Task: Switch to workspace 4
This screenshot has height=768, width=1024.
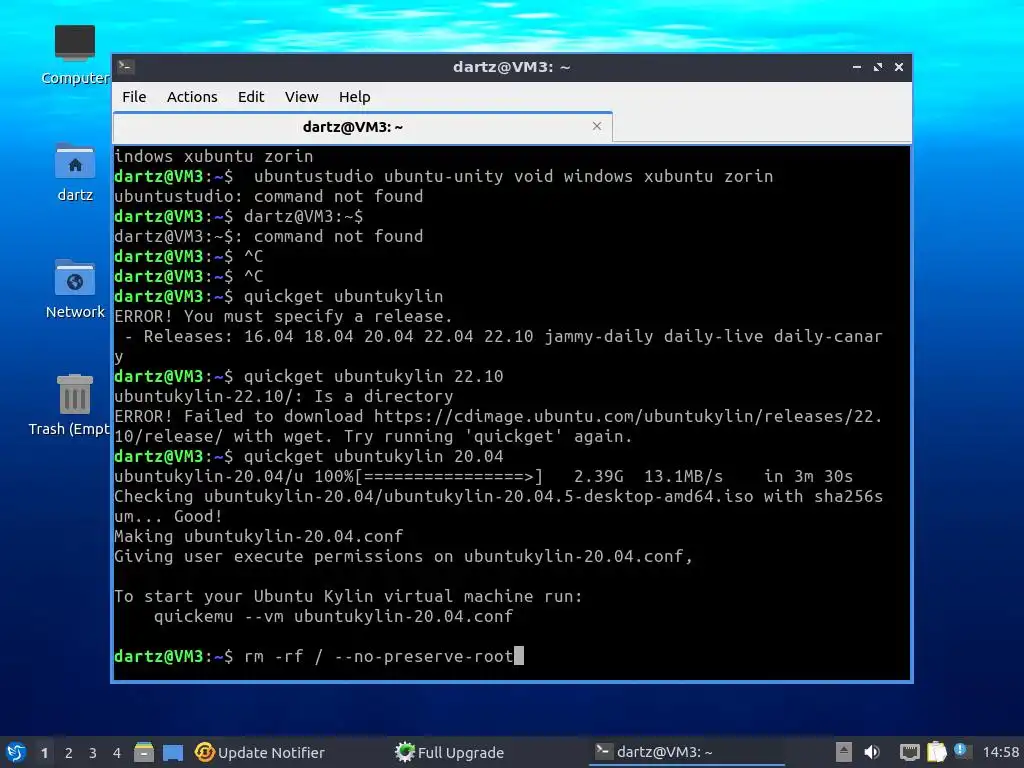Action: click(x=117, y=753)
